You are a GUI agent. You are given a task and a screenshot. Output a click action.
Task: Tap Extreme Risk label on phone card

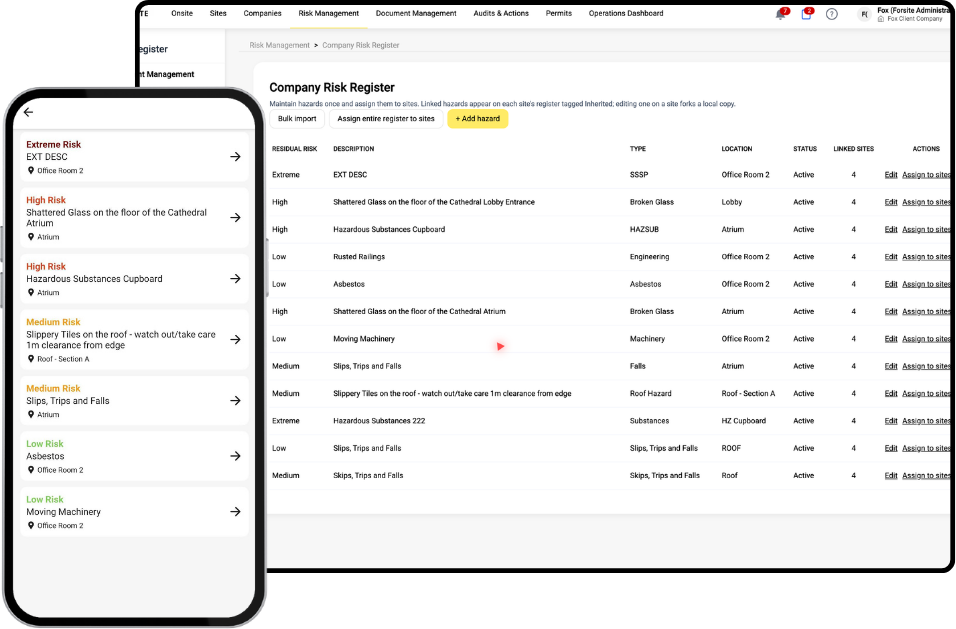click(54, 144)
